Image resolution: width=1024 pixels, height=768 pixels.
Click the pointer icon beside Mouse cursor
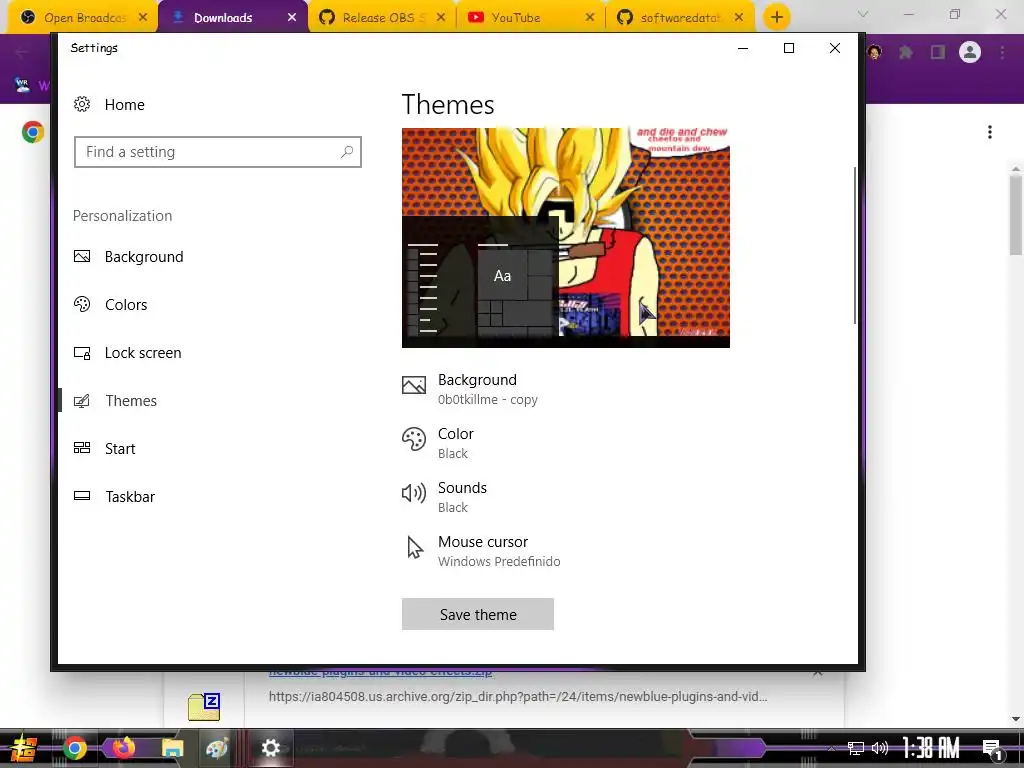[x=415, y=547]
